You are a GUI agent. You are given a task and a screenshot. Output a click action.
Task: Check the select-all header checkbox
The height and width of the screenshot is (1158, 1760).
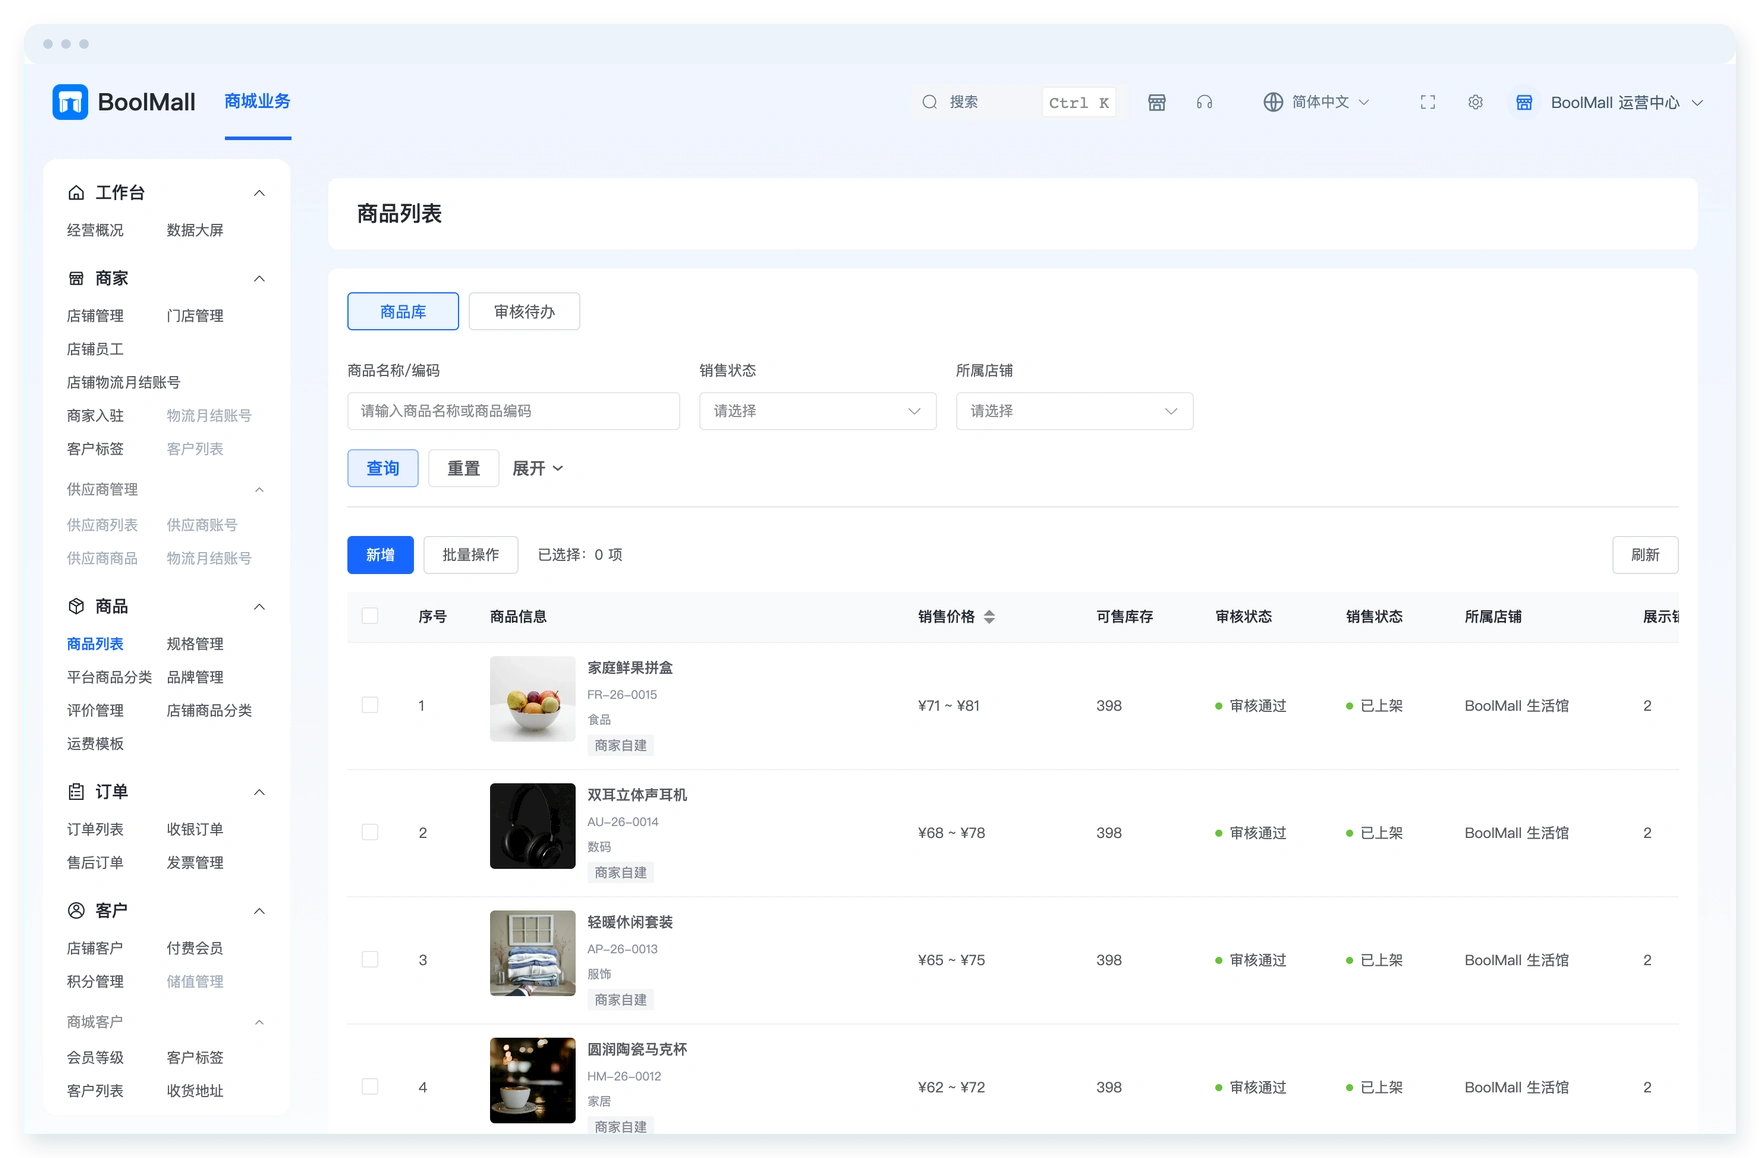pyautogui.click(x=370, y=616)
